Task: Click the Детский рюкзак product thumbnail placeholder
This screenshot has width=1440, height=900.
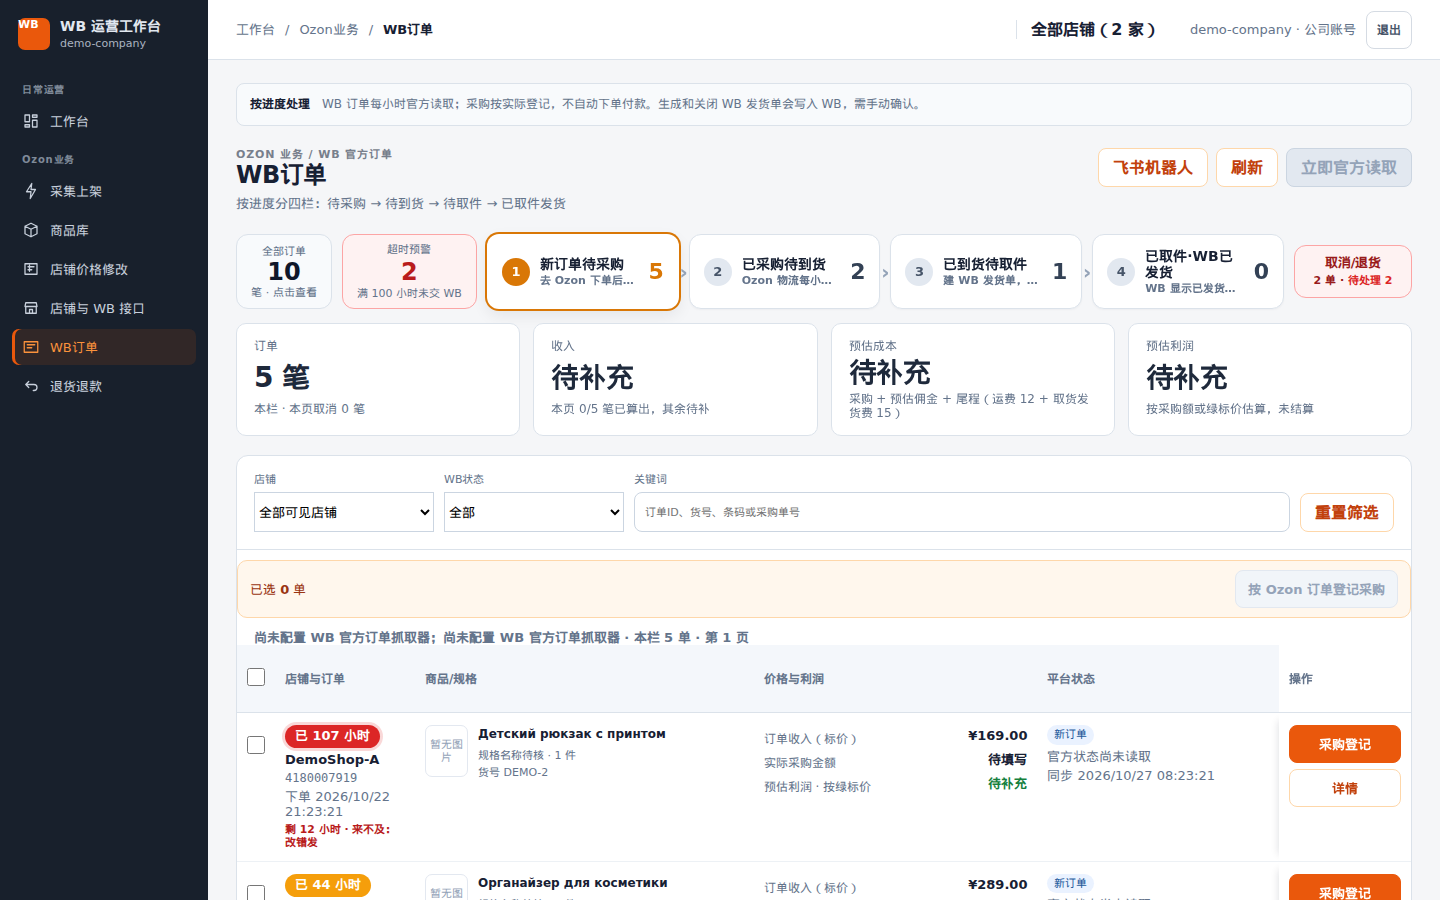Action: 446,751
